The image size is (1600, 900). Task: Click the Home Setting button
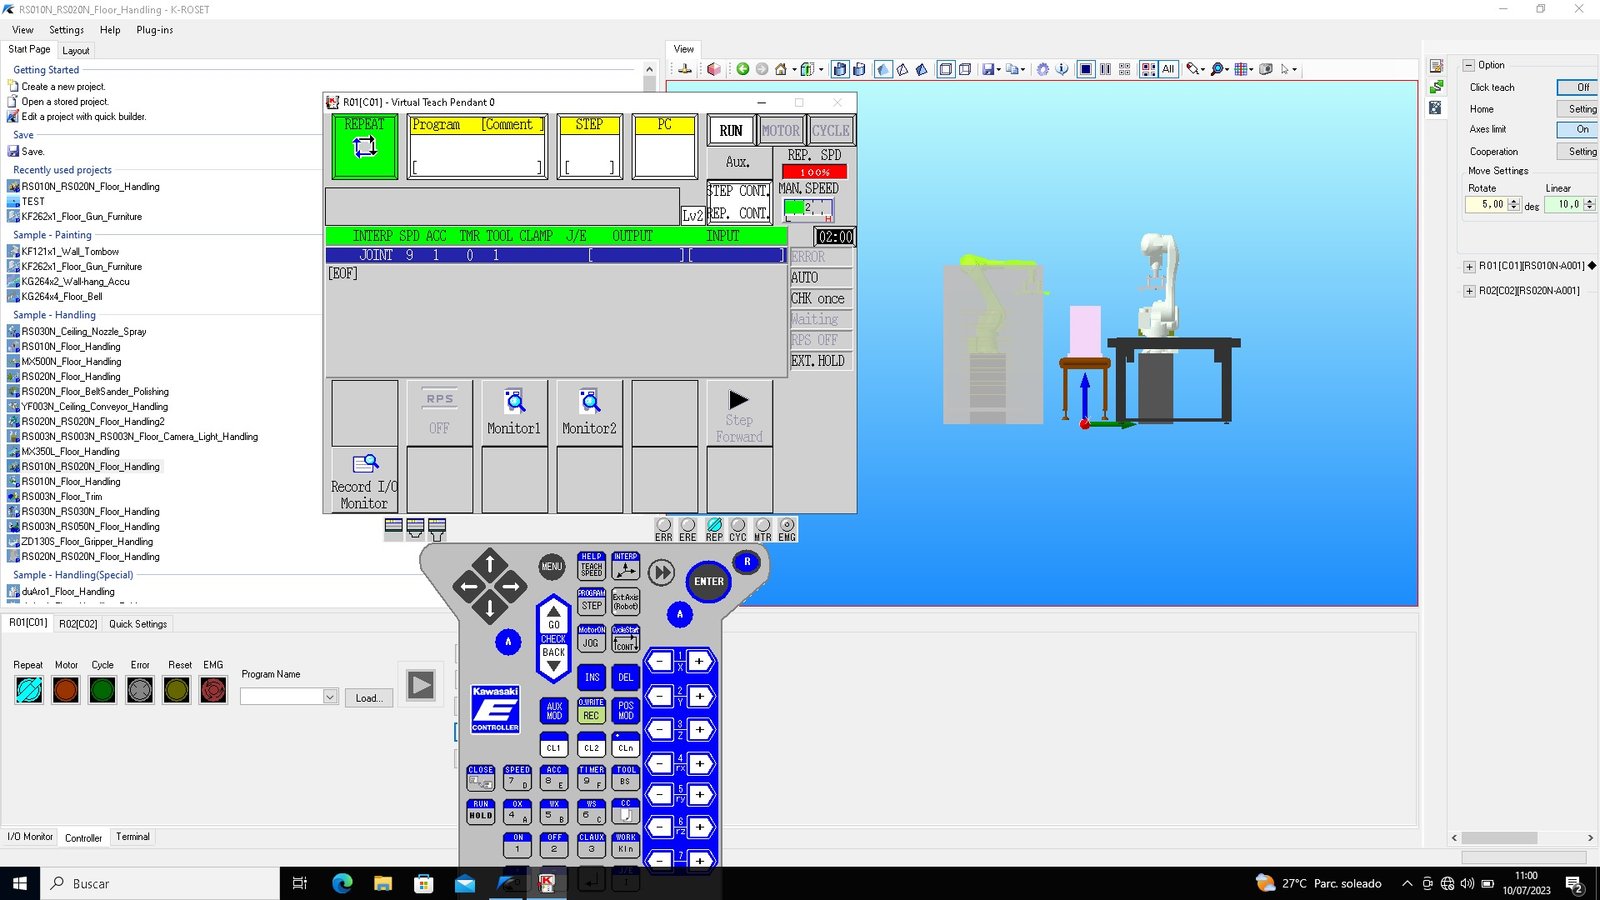coord(1577,109)
